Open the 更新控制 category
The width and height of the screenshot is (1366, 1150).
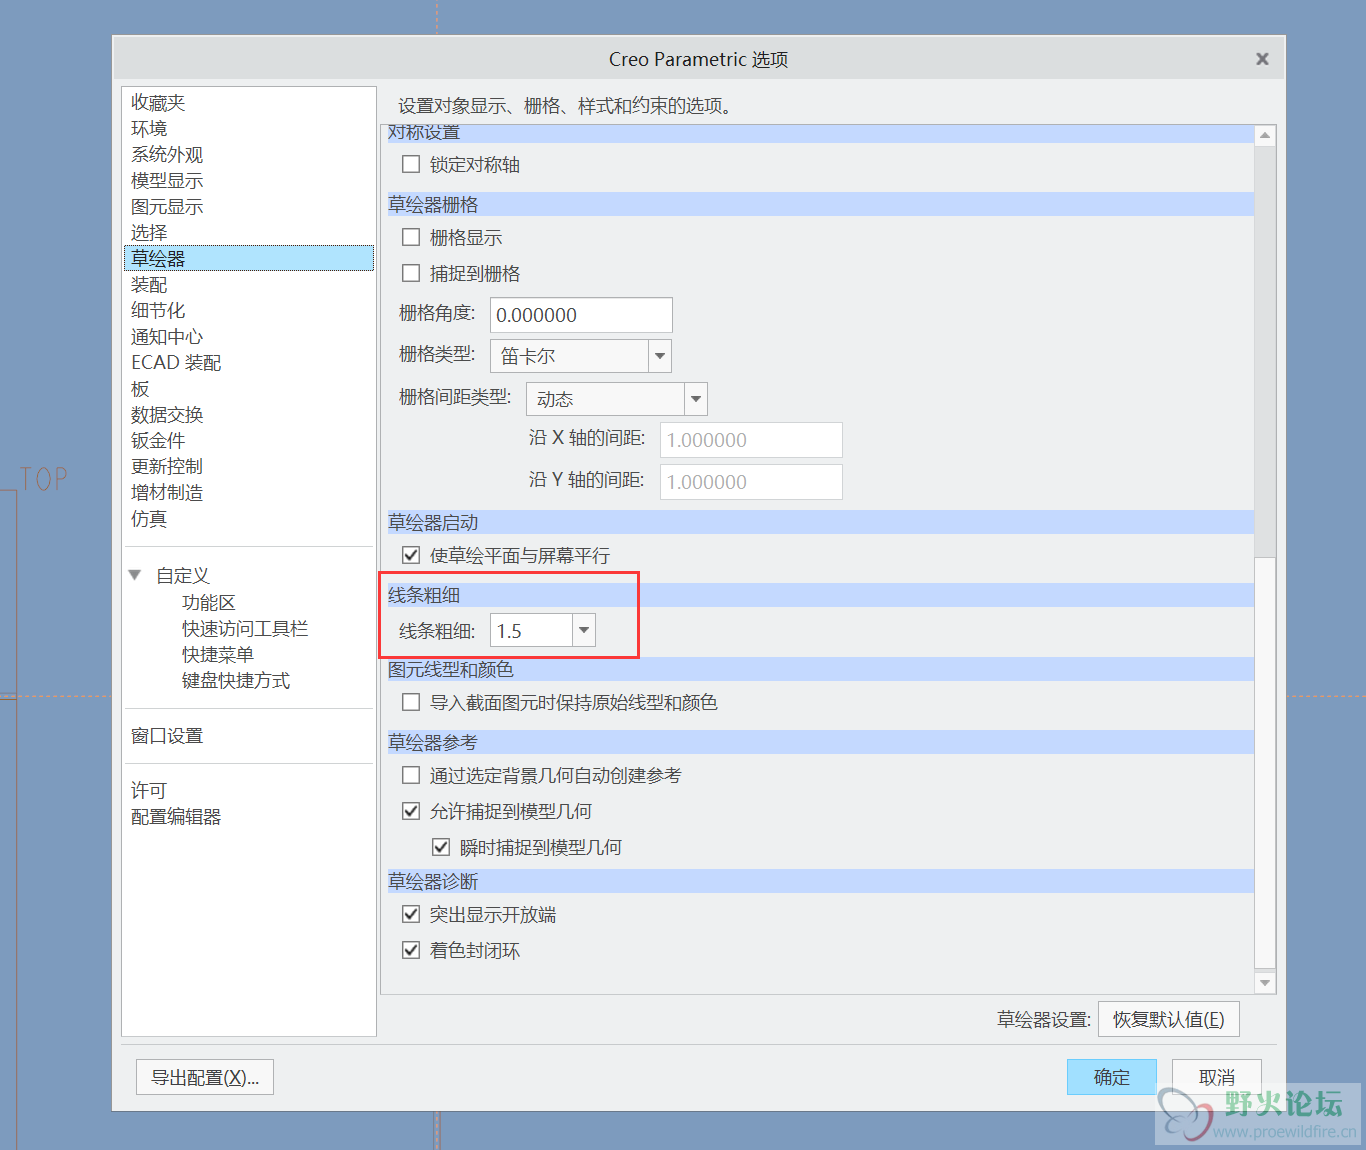[167, 467]
